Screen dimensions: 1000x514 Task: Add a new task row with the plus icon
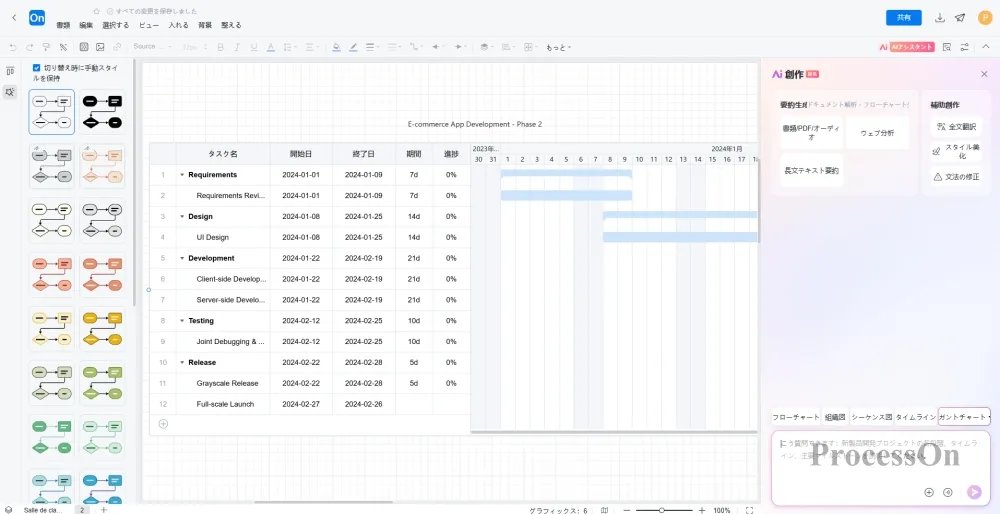click(x=163, y=424)
